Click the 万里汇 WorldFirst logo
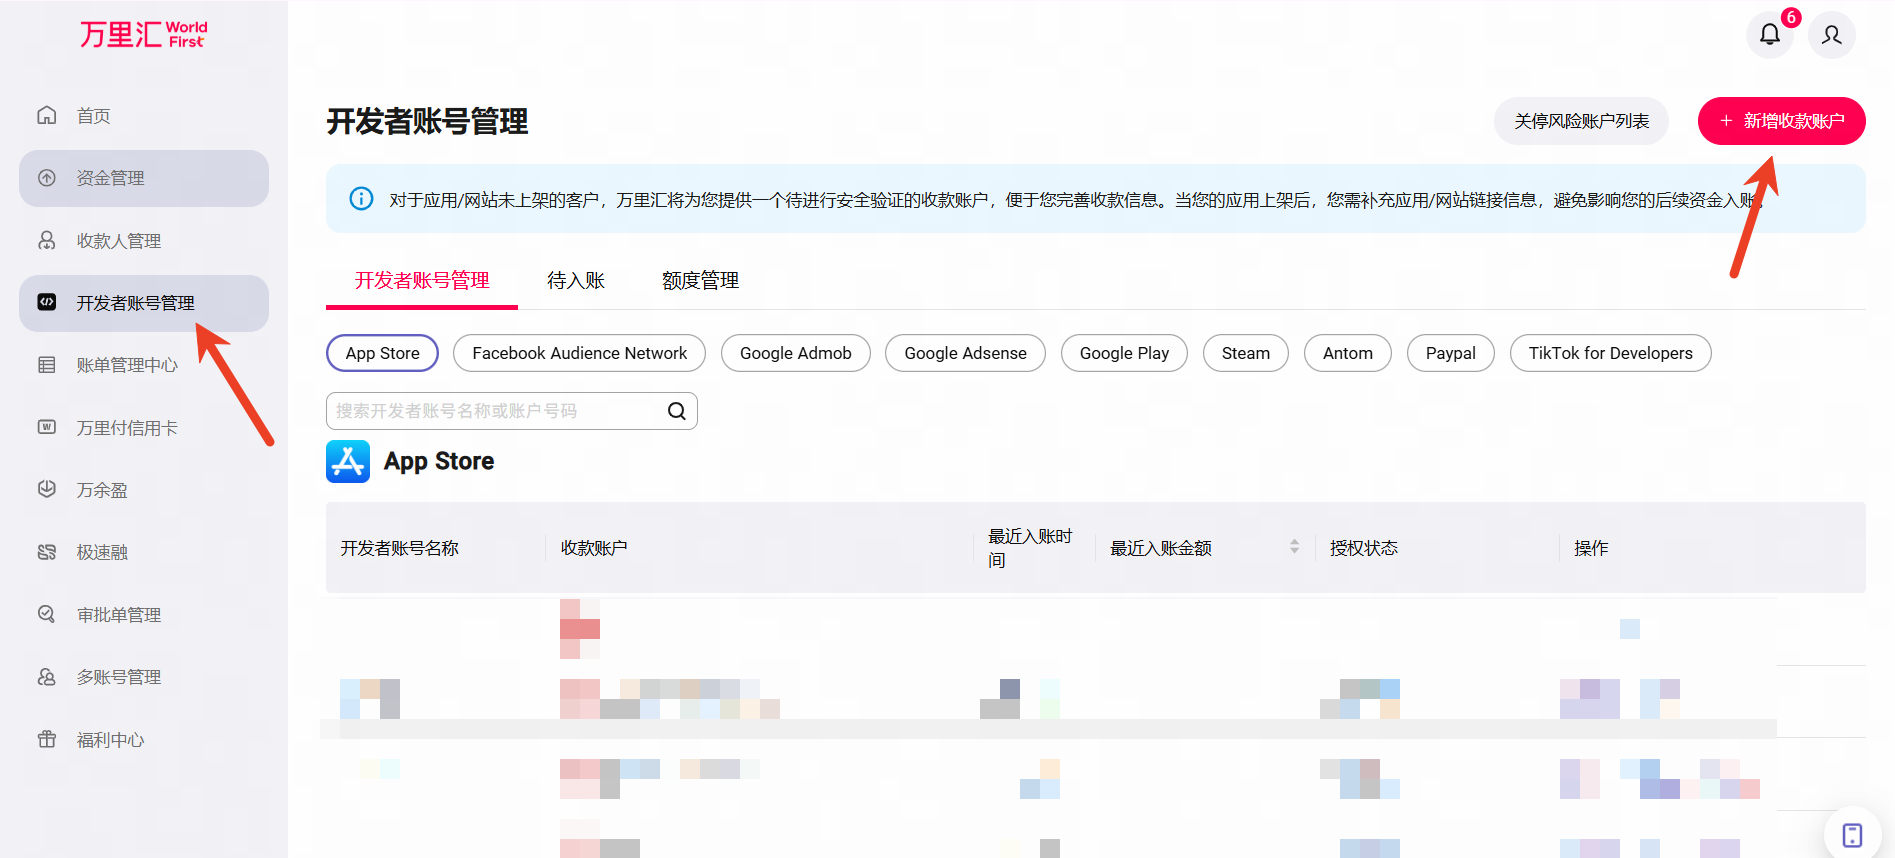 [x=143, y=35]
